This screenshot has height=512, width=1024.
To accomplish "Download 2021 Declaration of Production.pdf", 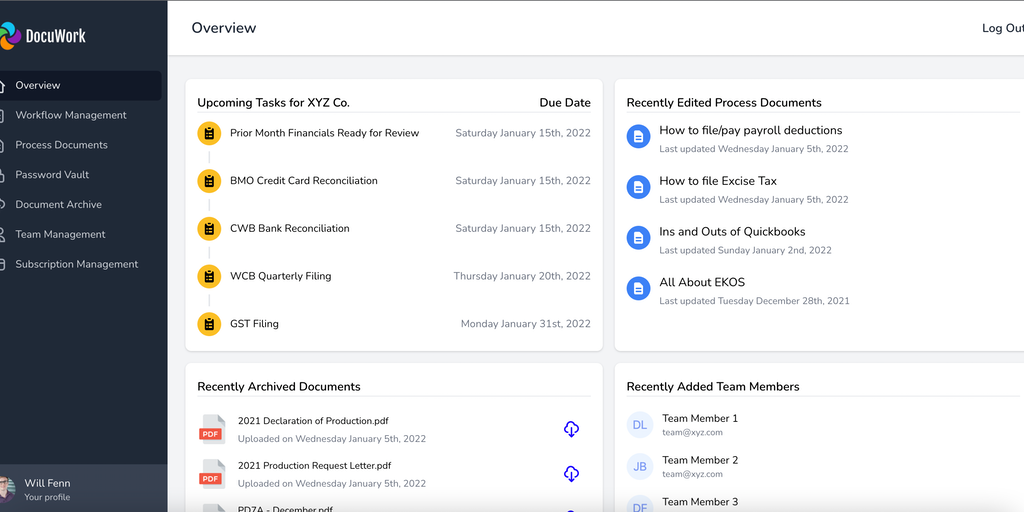I will [571, 429].
